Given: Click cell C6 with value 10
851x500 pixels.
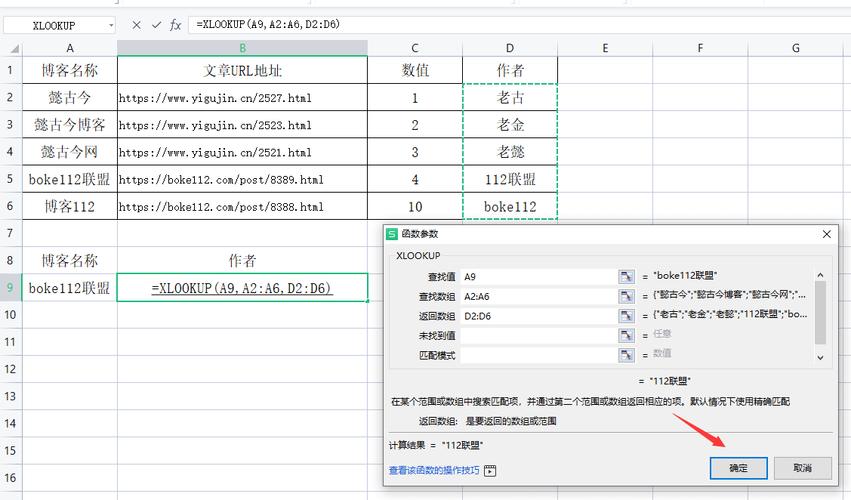Looking at the screenshot, I should click(x=415, y=206).
